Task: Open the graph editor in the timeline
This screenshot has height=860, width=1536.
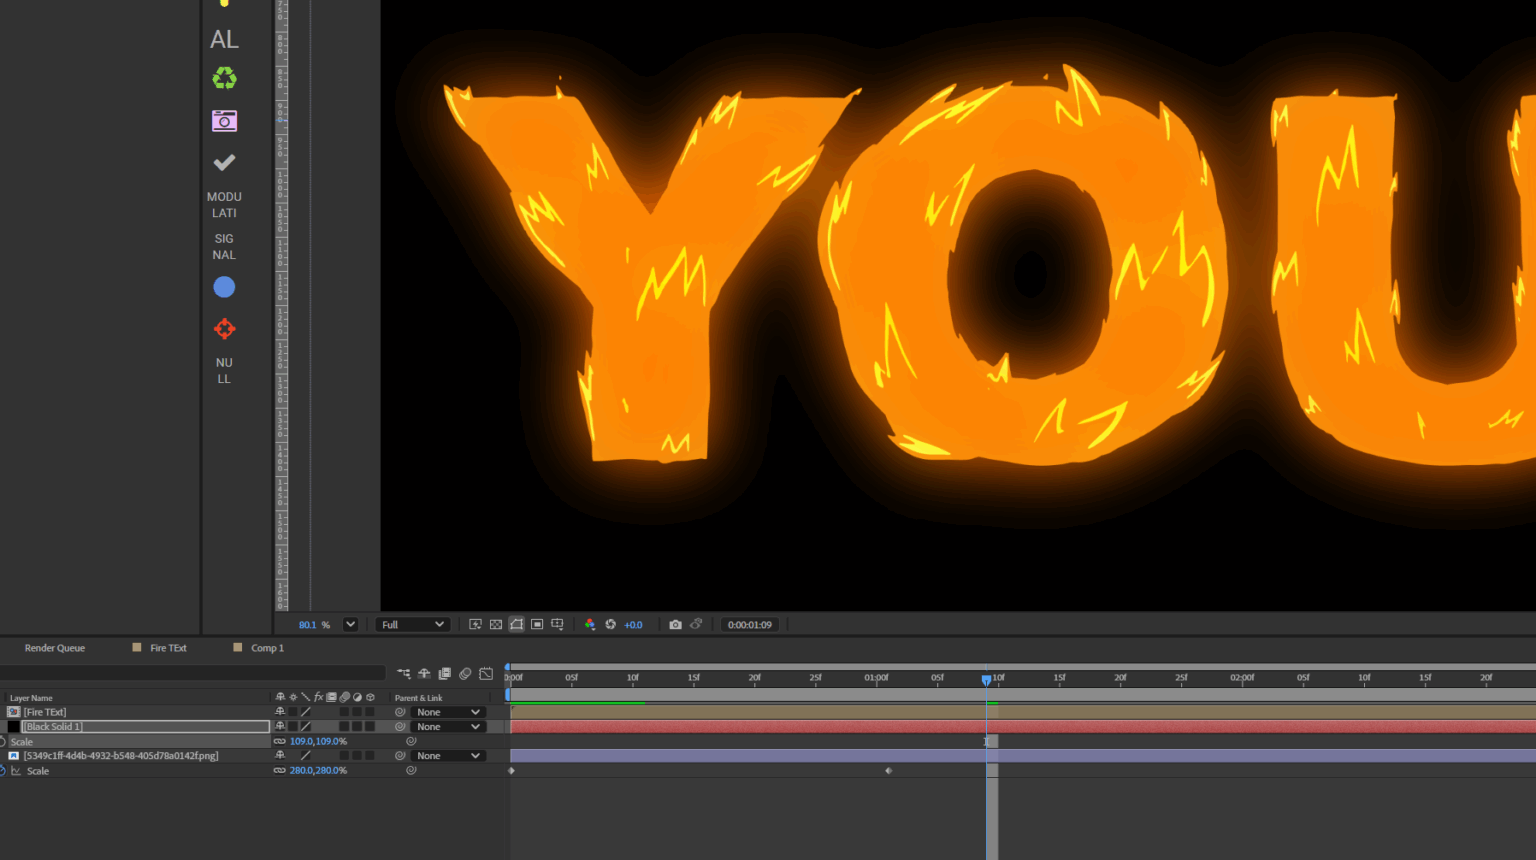Action: point(486,674)
